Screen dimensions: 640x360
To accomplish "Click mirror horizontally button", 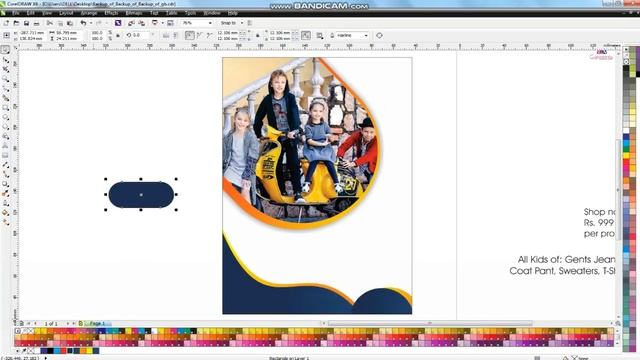I will tap(166, 36).
